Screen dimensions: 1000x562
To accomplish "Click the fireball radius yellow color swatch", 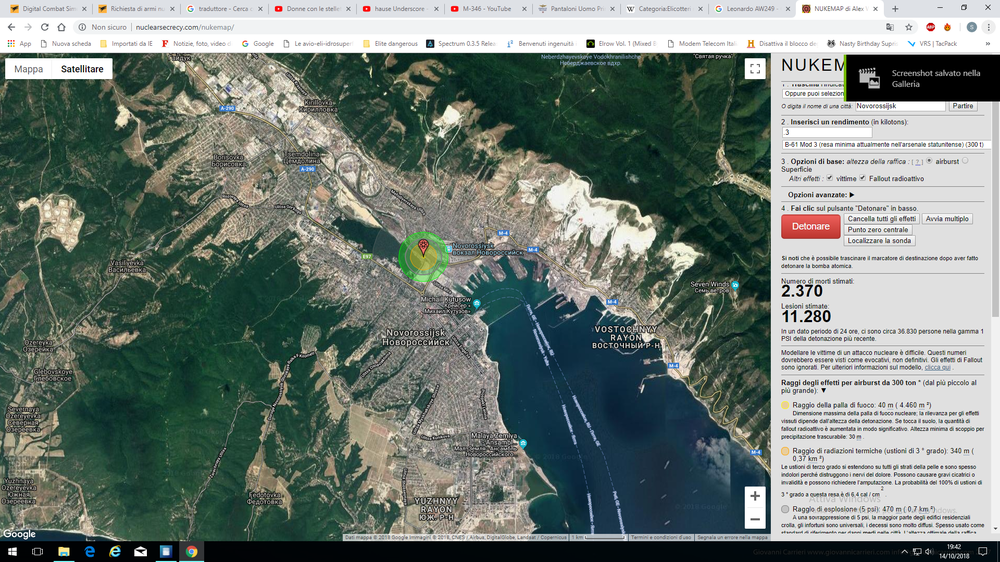I will (x=785, y=405).
